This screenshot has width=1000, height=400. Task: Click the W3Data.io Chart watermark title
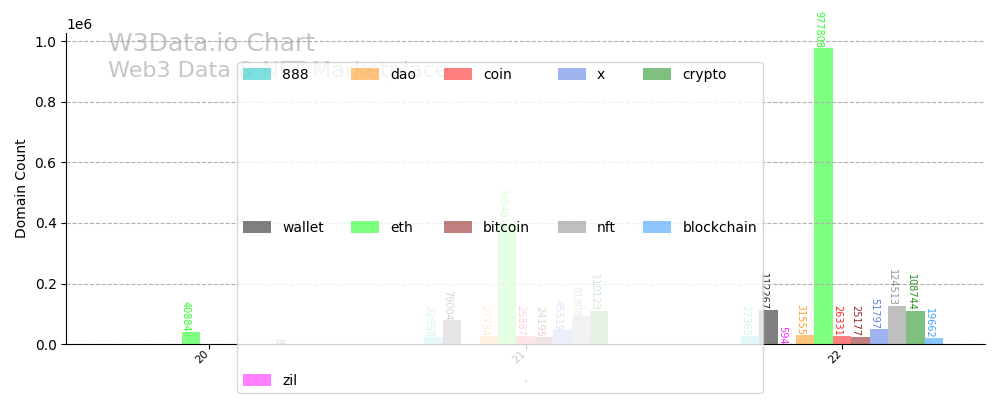click(211, 44)
